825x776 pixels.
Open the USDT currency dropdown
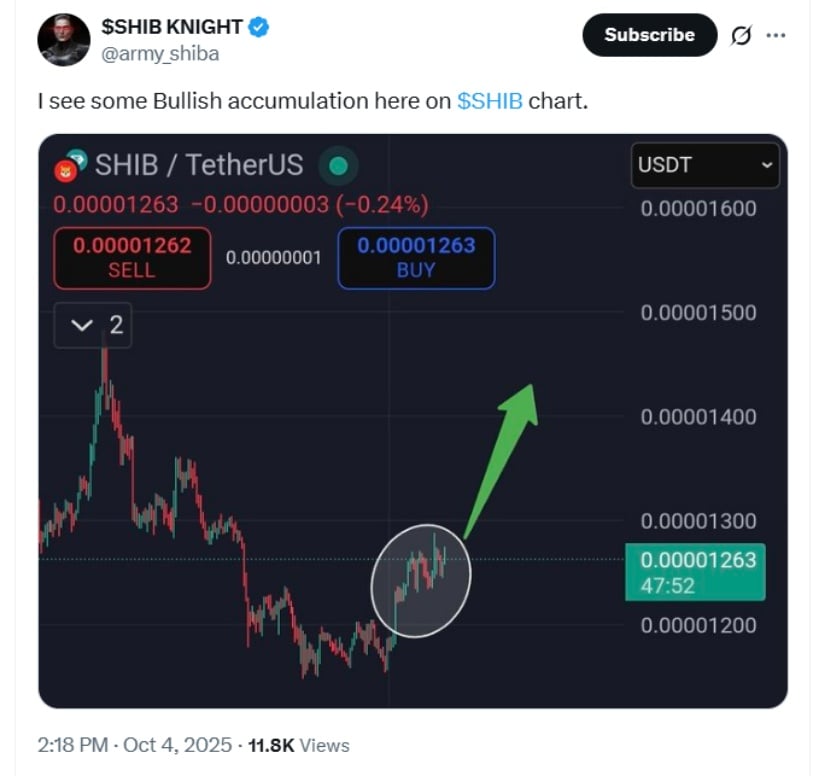(x=705, y=165)
